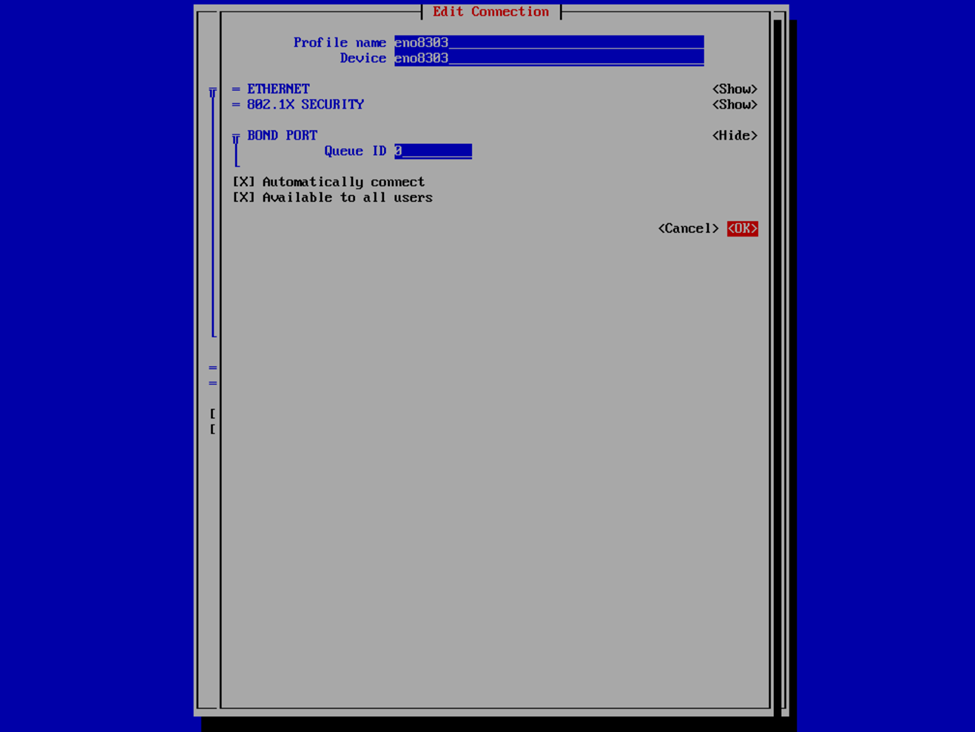Select the 802.1X SECURITY section heading
Image resolution: width=975 pixels, height=732 pixels.
[x=305, y=105]
